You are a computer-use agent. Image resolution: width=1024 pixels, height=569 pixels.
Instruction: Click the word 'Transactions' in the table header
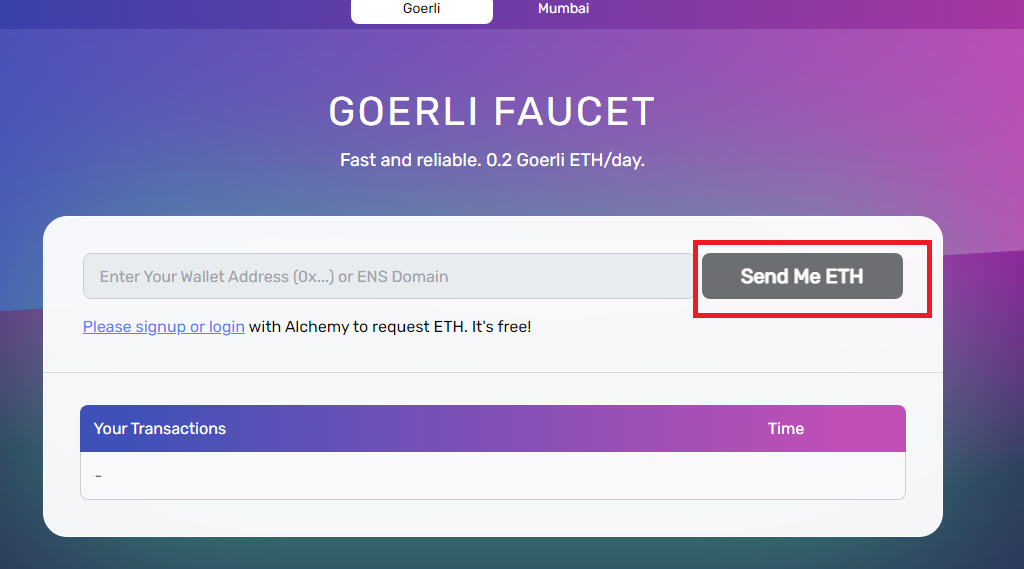pos(178,429)
